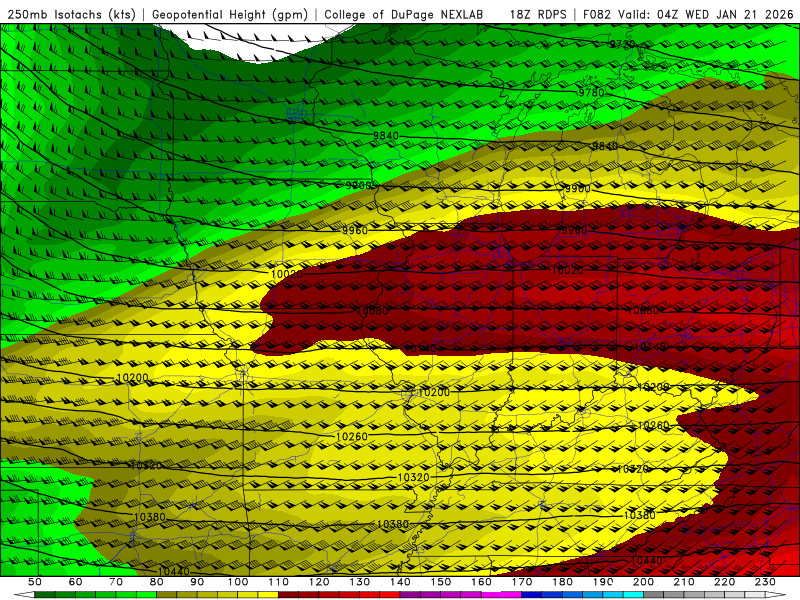This screenshot has height=600, width=800.
Task: Click the 140 value on color scale
Action: click(x=400, y=581)
